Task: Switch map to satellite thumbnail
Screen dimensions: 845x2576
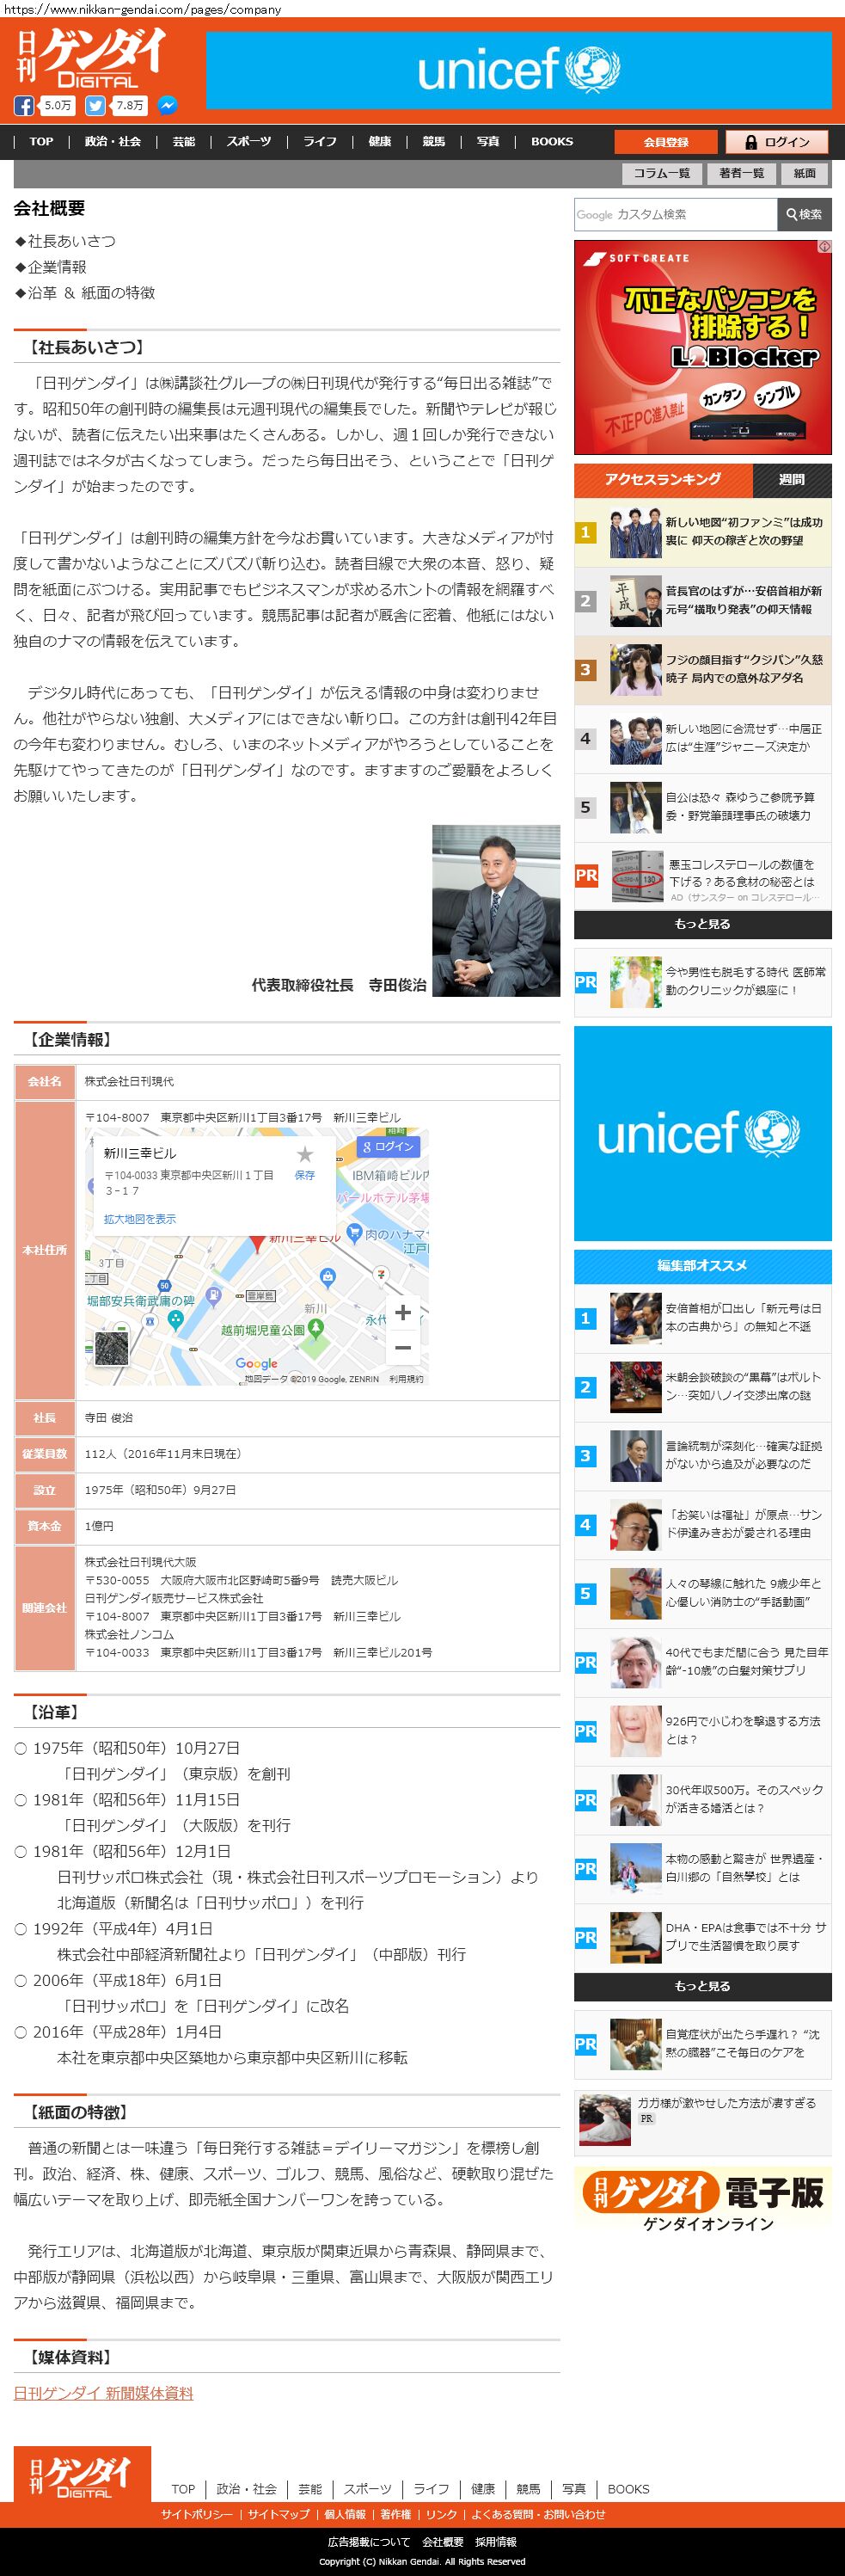Action: [x=111, y=1349]
